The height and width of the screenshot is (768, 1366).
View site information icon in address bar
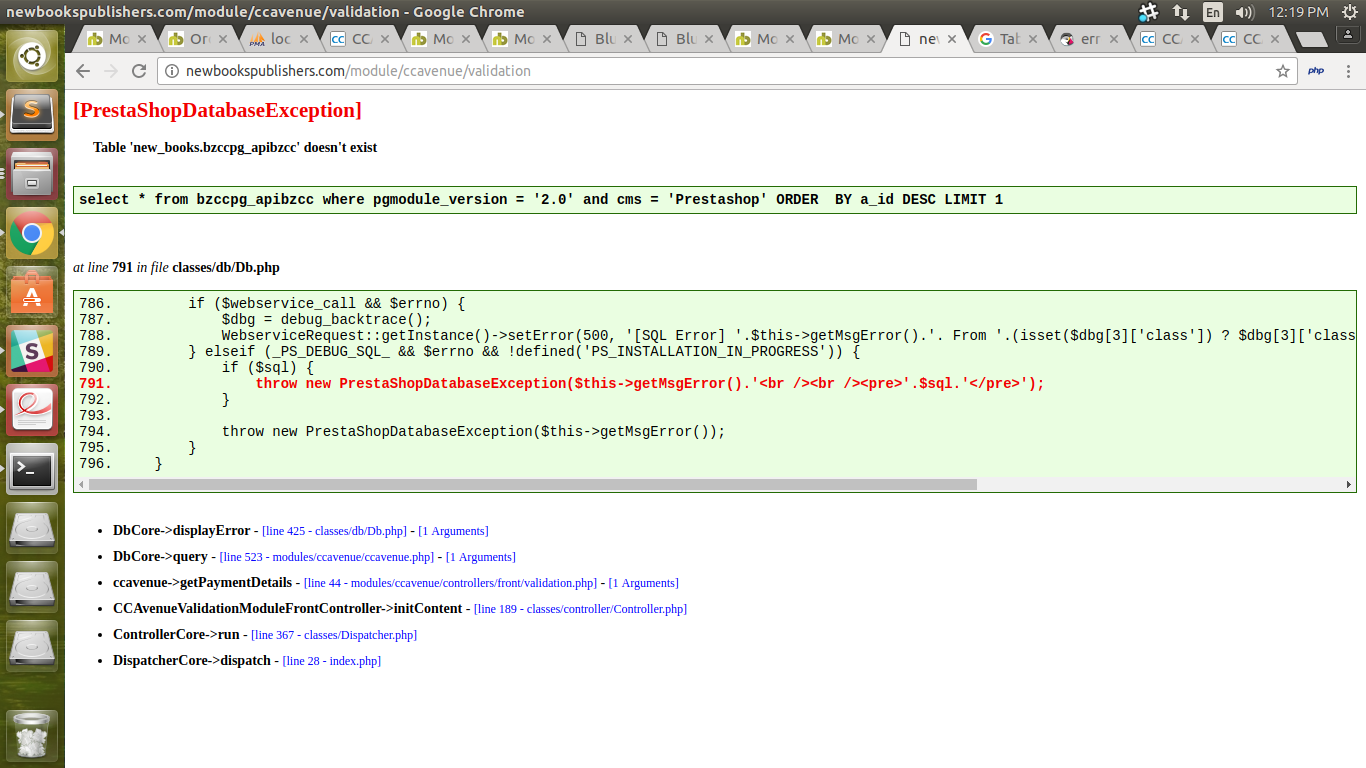point(172,71)
